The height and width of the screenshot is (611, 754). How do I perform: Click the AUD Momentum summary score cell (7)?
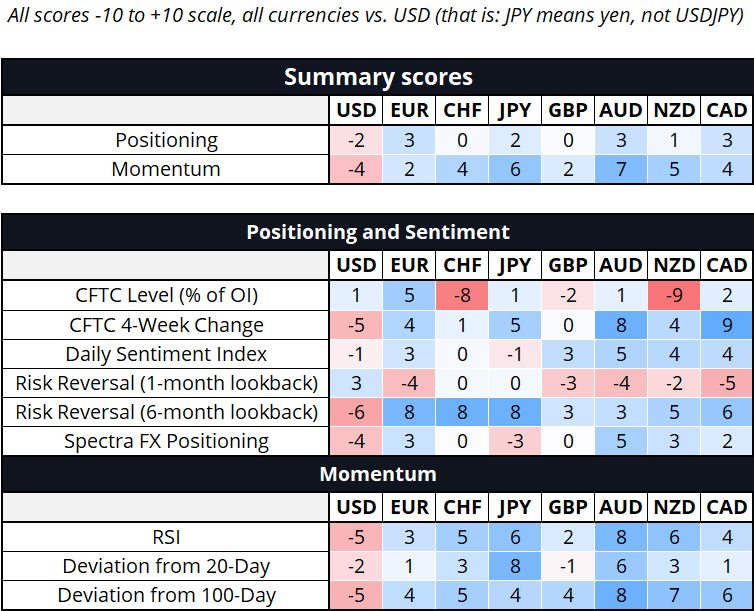pos(620,169)
